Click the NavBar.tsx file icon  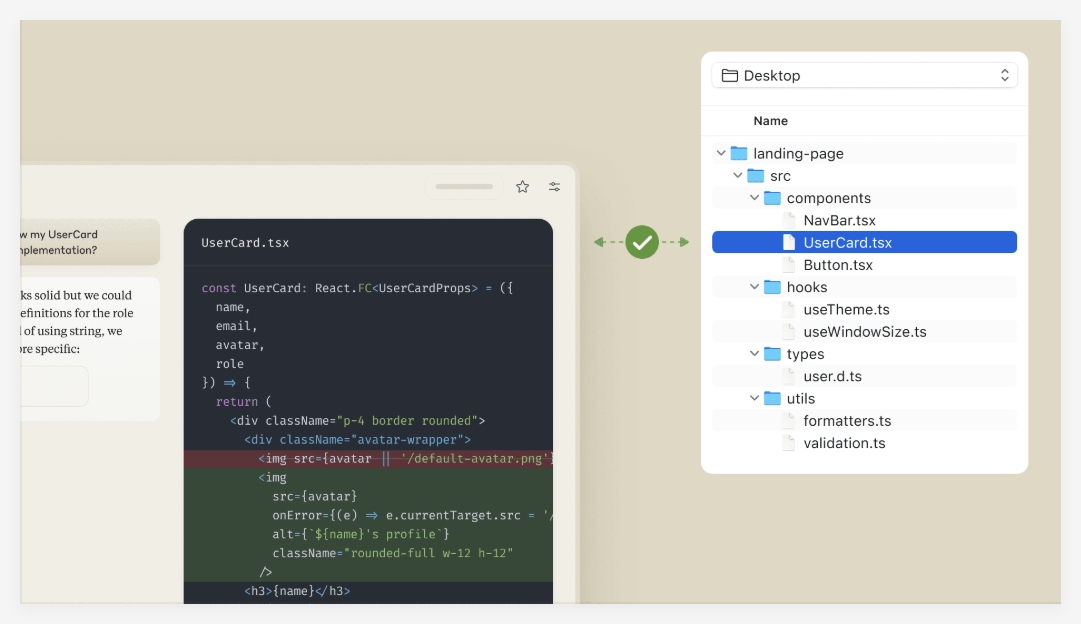point(788,219)
